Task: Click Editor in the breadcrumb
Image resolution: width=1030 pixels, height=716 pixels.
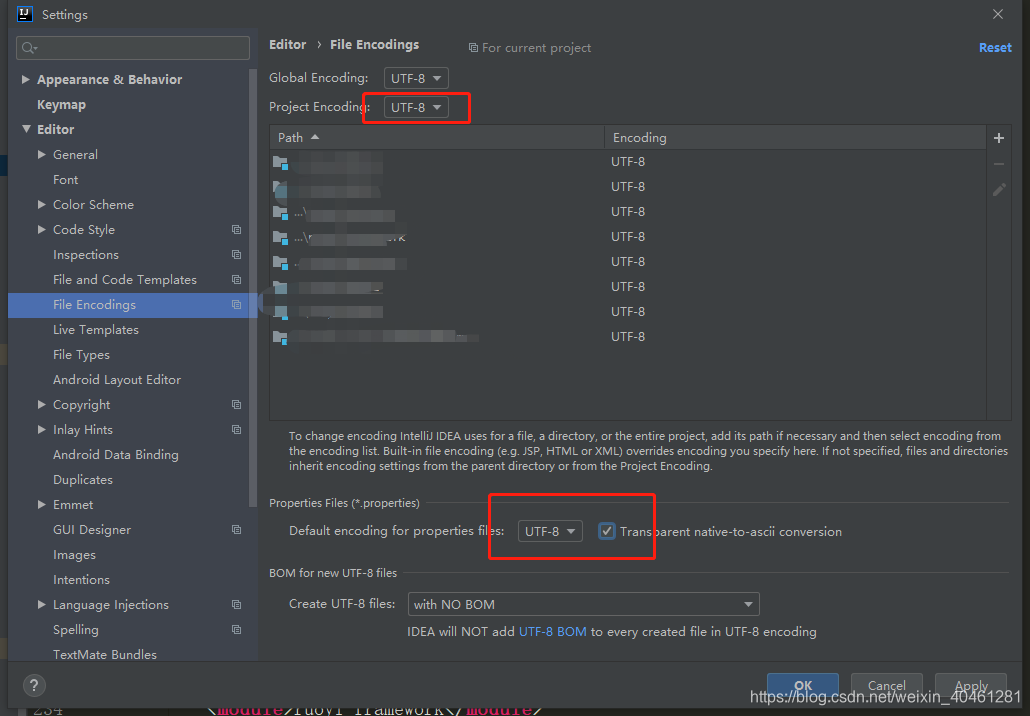Action: (x=288, y=45)
